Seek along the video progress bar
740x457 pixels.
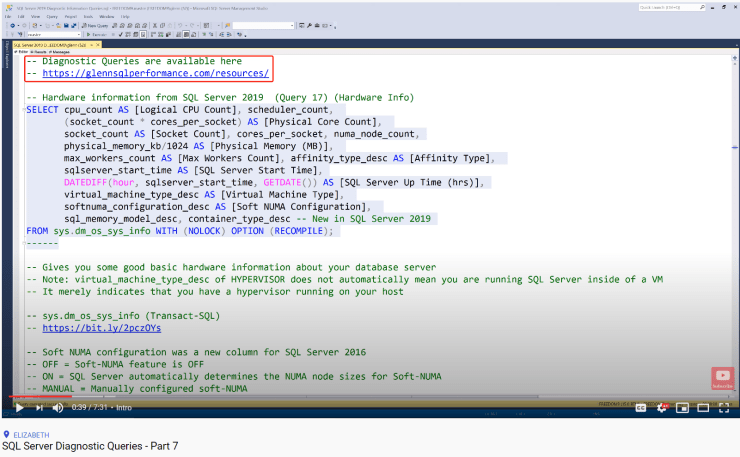tap(370, 397)
